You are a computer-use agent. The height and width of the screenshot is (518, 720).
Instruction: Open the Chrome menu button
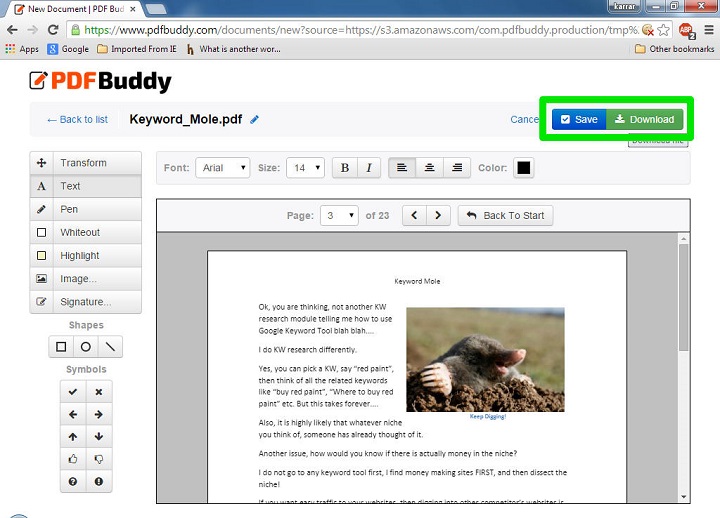pos(709,30)
